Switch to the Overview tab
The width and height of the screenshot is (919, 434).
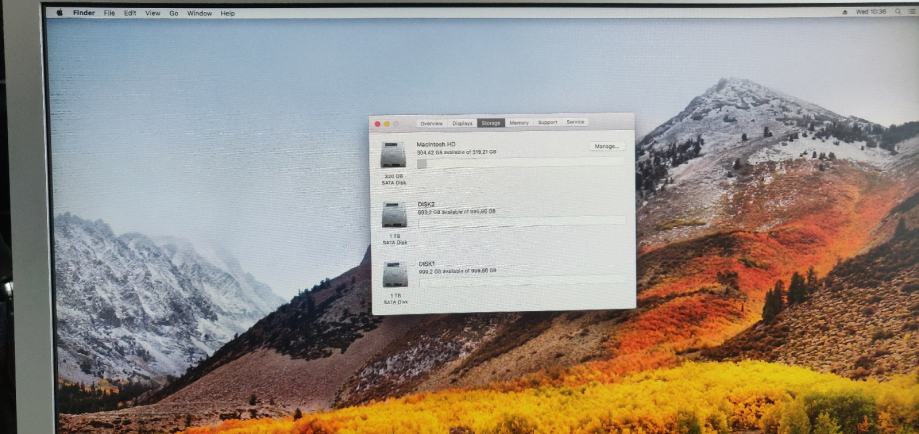click(x=432, y=123)
